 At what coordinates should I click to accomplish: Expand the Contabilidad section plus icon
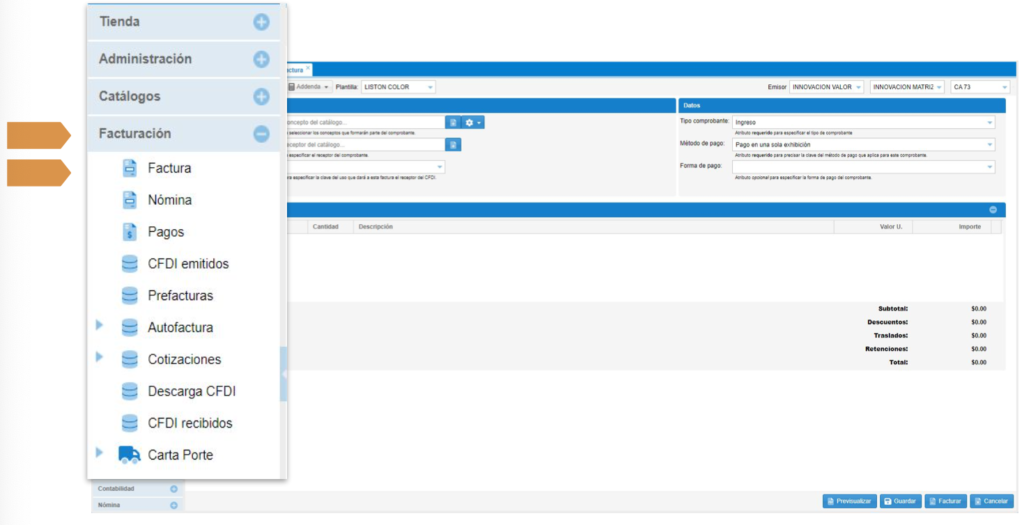[x=174, y=489]
